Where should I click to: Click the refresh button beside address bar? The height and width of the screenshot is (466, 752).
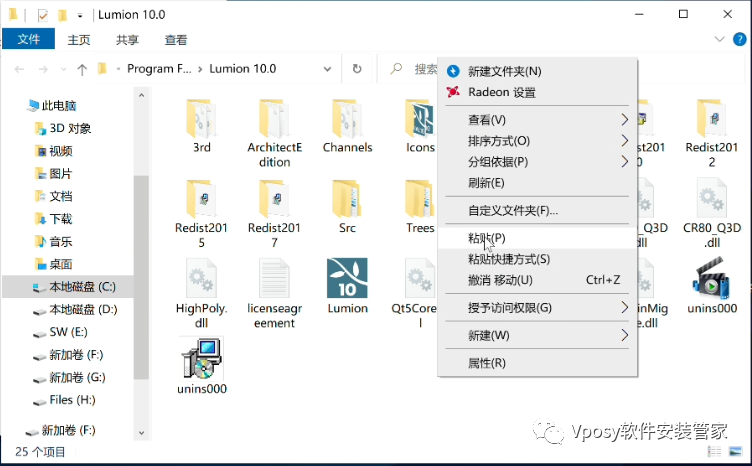(357, 69)
